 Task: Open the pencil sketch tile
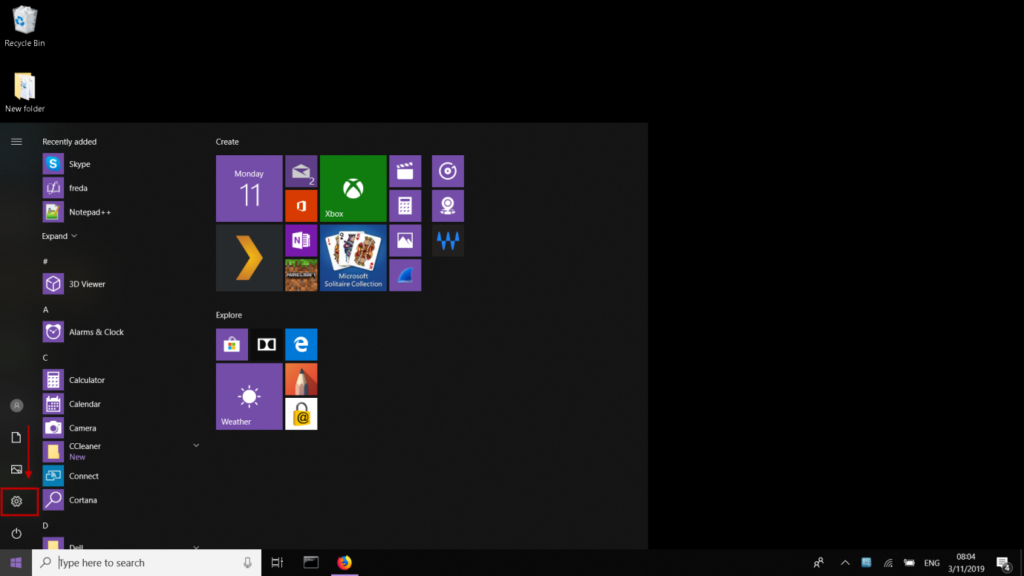coord(301,379)
